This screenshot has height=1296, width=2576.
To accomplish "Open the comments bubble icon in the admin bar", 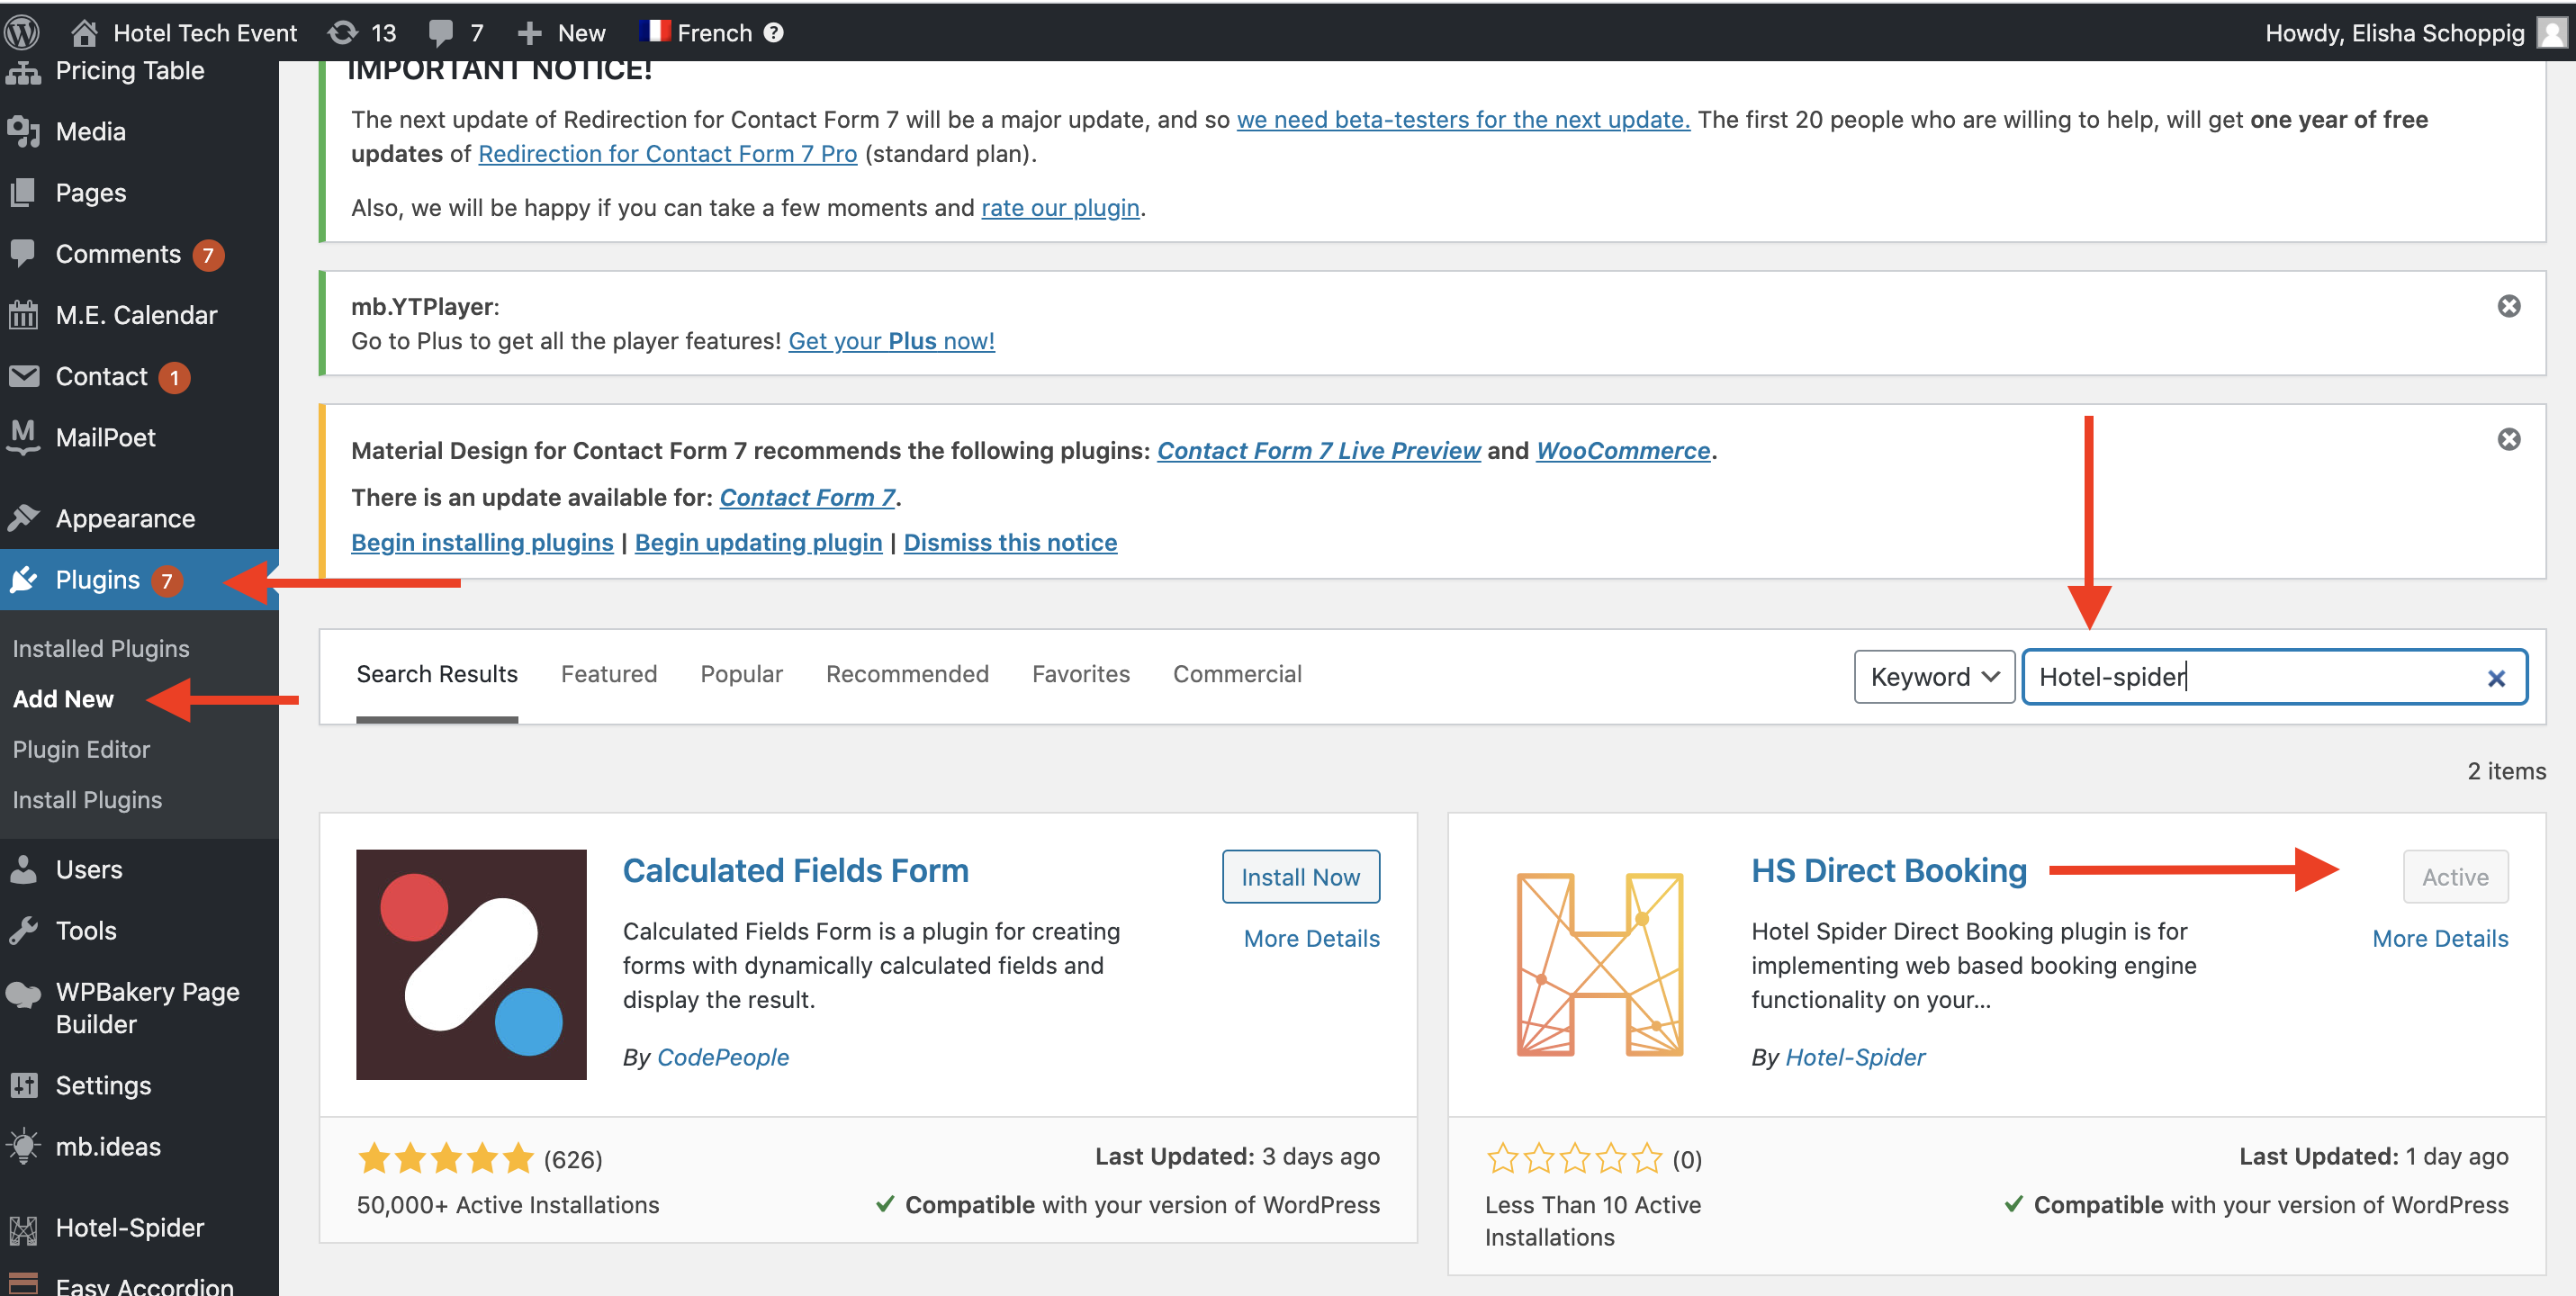I will [x=441, y=33].
